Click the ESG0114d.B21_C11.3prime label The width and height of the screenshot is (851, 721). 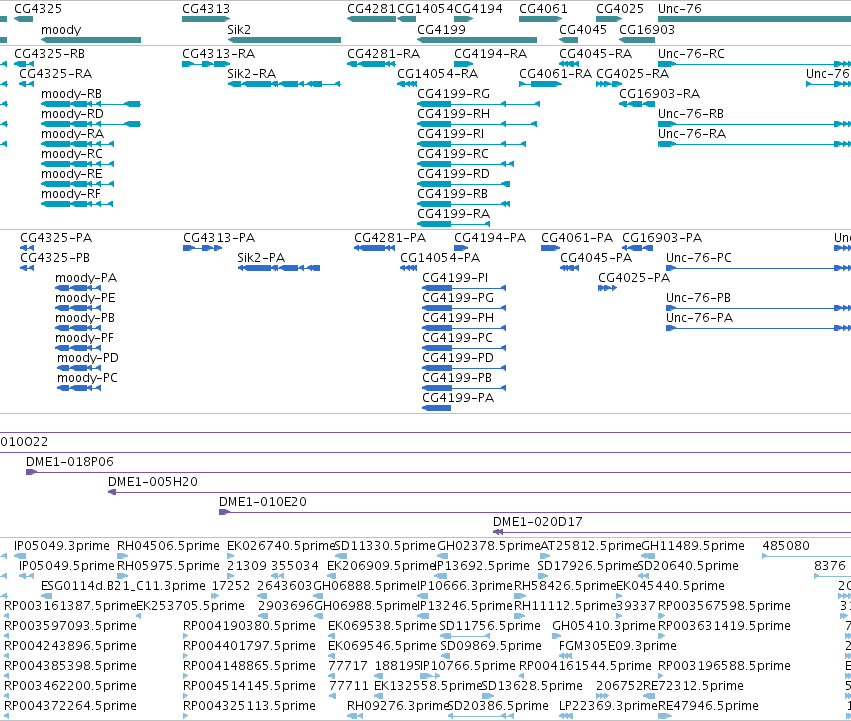pos(123,586)
